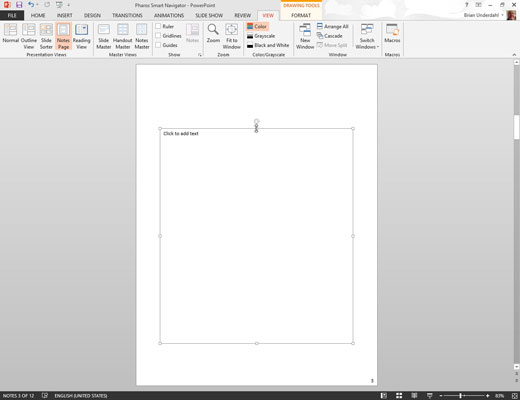The width and height of the screenshot is (520, 400).
Task: Click the Zoom magnifier button
Action: click(213, 33)
